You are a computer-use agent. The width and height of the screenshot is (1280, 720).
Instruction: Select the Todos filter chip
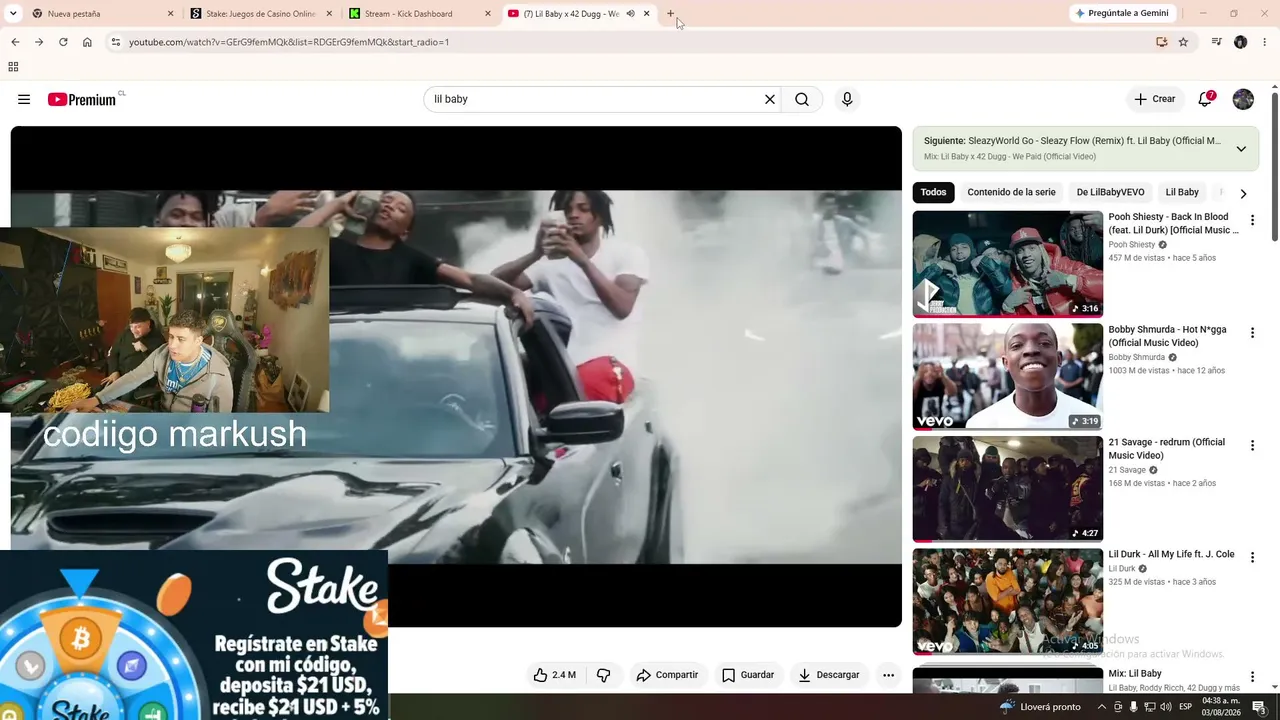933,192
